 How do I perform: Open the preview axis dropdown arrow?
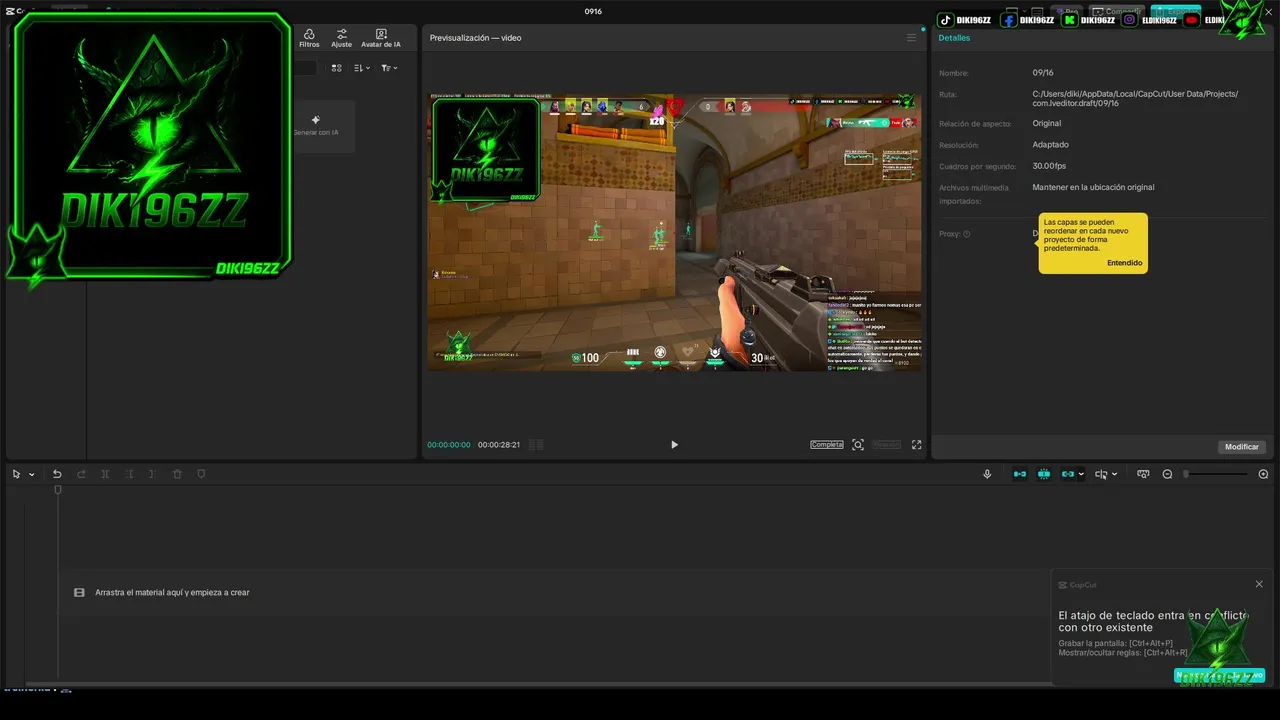pos(1114,475)
